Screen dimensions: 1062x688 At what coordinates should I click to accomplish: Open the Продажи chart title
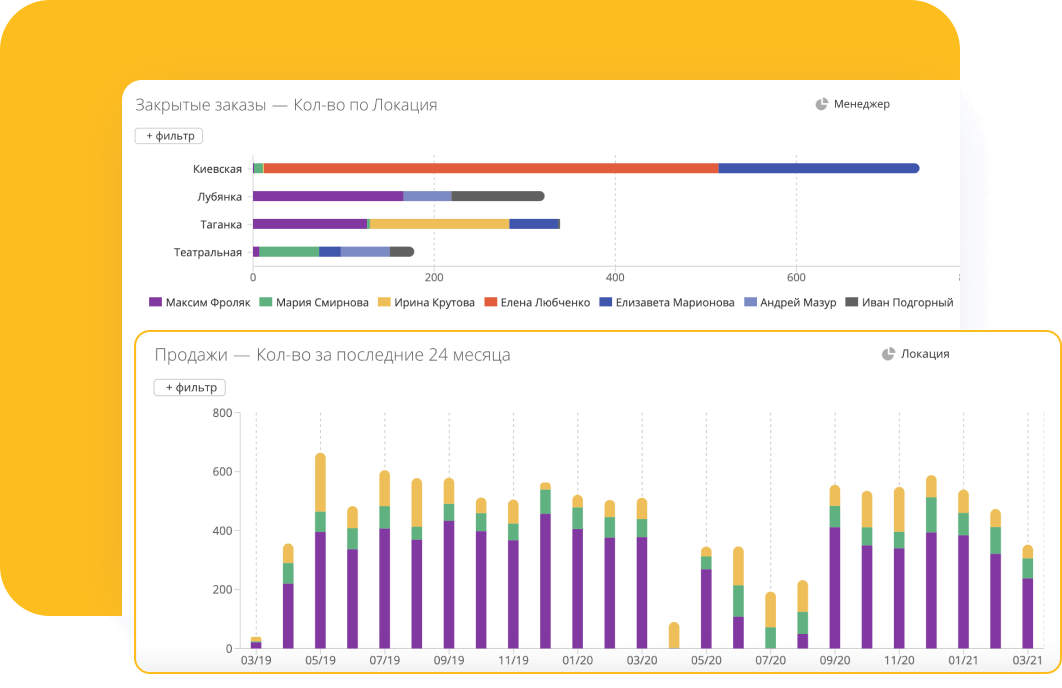click(x=332, y=355)
